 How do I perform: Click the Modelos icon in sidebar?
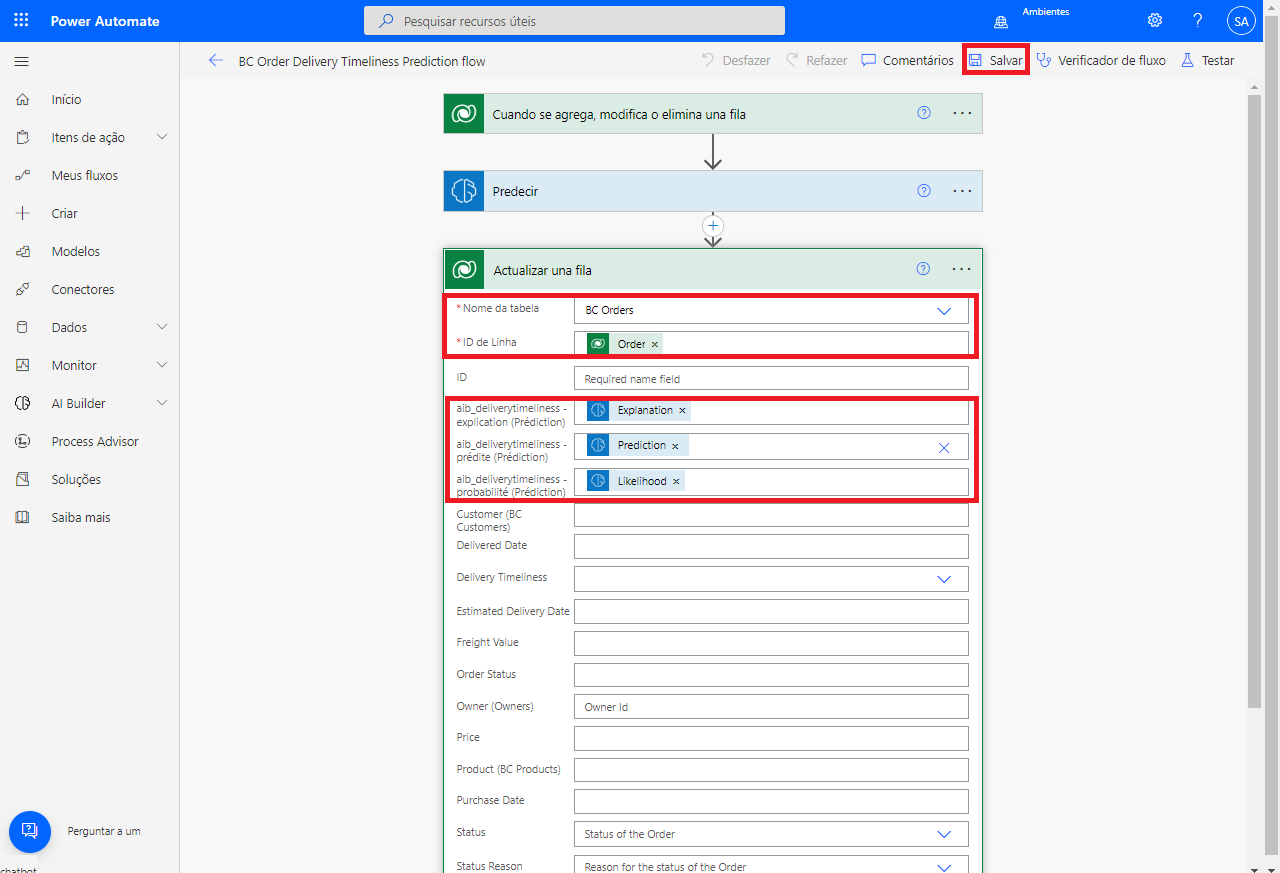(x=22, y=252)
